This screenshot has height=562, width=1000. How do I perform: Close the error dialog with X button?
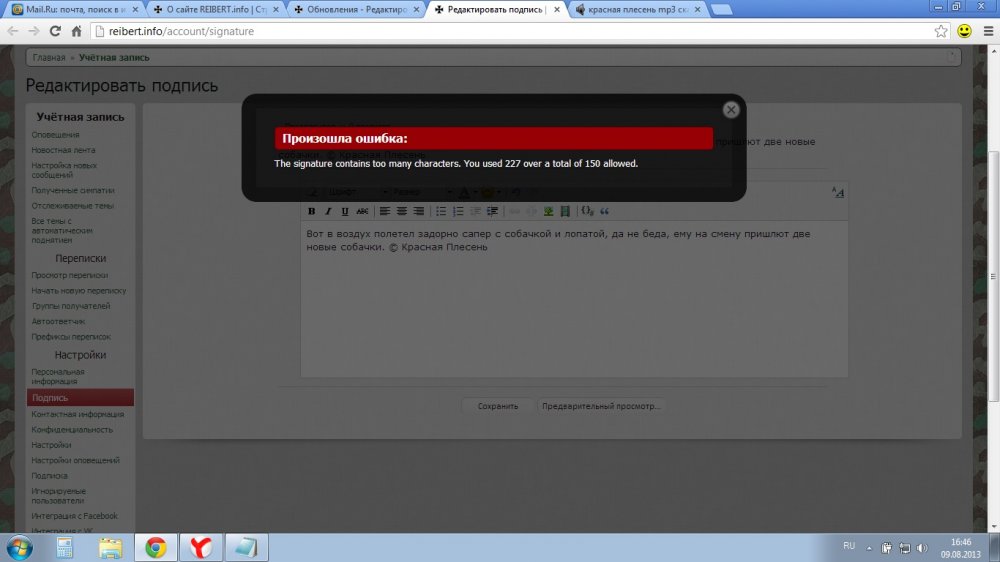pos(731,110)
